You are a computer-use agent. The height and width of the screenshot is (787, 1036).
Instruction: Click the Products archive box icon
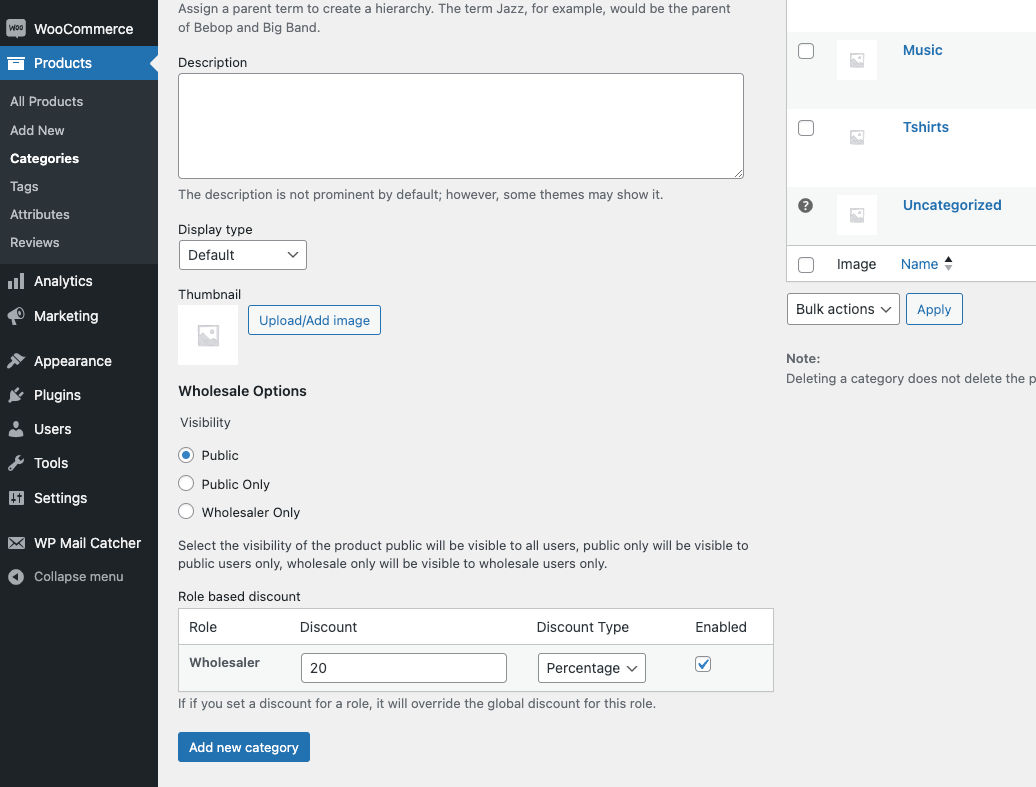click(16, 63)
